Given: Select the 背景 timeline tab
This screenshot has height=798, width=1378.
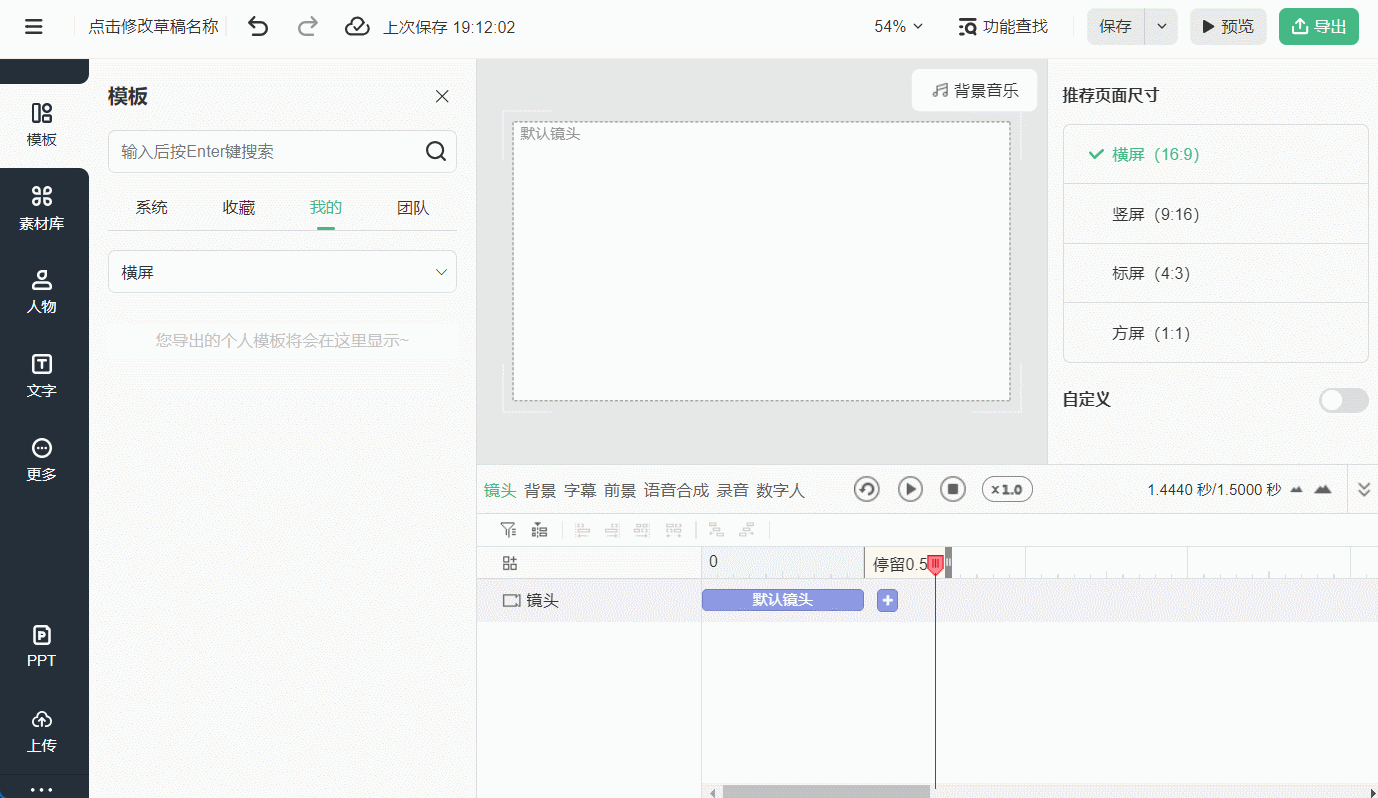Looking at the screenshot, I should coord(540,490).
